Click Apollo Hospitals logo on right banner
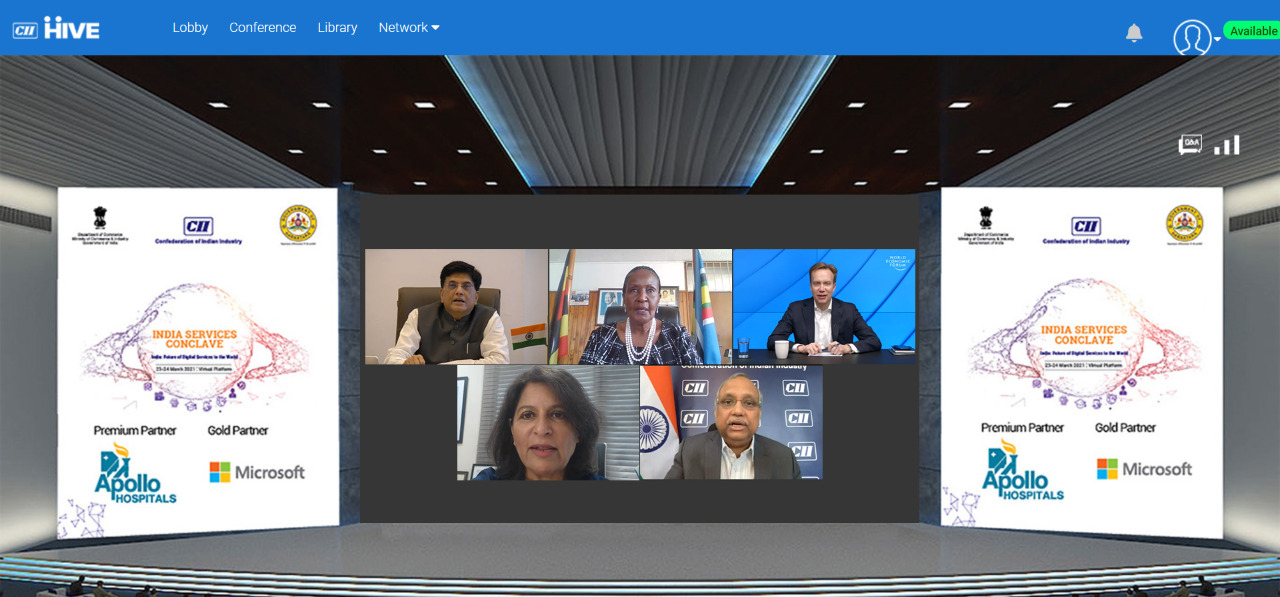This screenshot has width=1280, height=597. 1023,472
